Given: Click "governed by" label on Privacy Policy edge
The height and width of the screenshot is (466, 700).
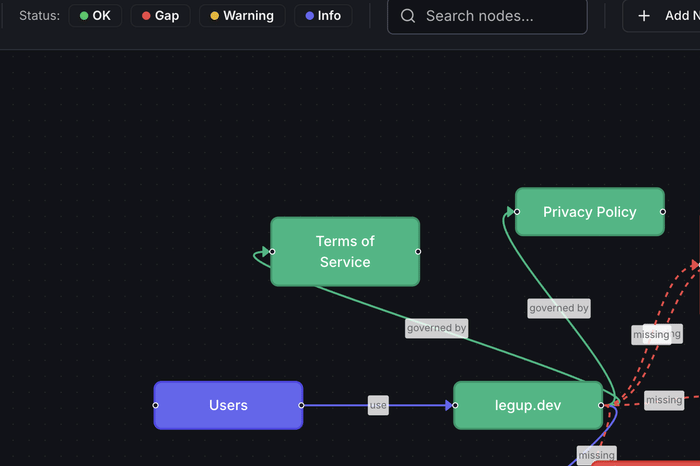Looking at the screenshot, I should tap(559, 308).
